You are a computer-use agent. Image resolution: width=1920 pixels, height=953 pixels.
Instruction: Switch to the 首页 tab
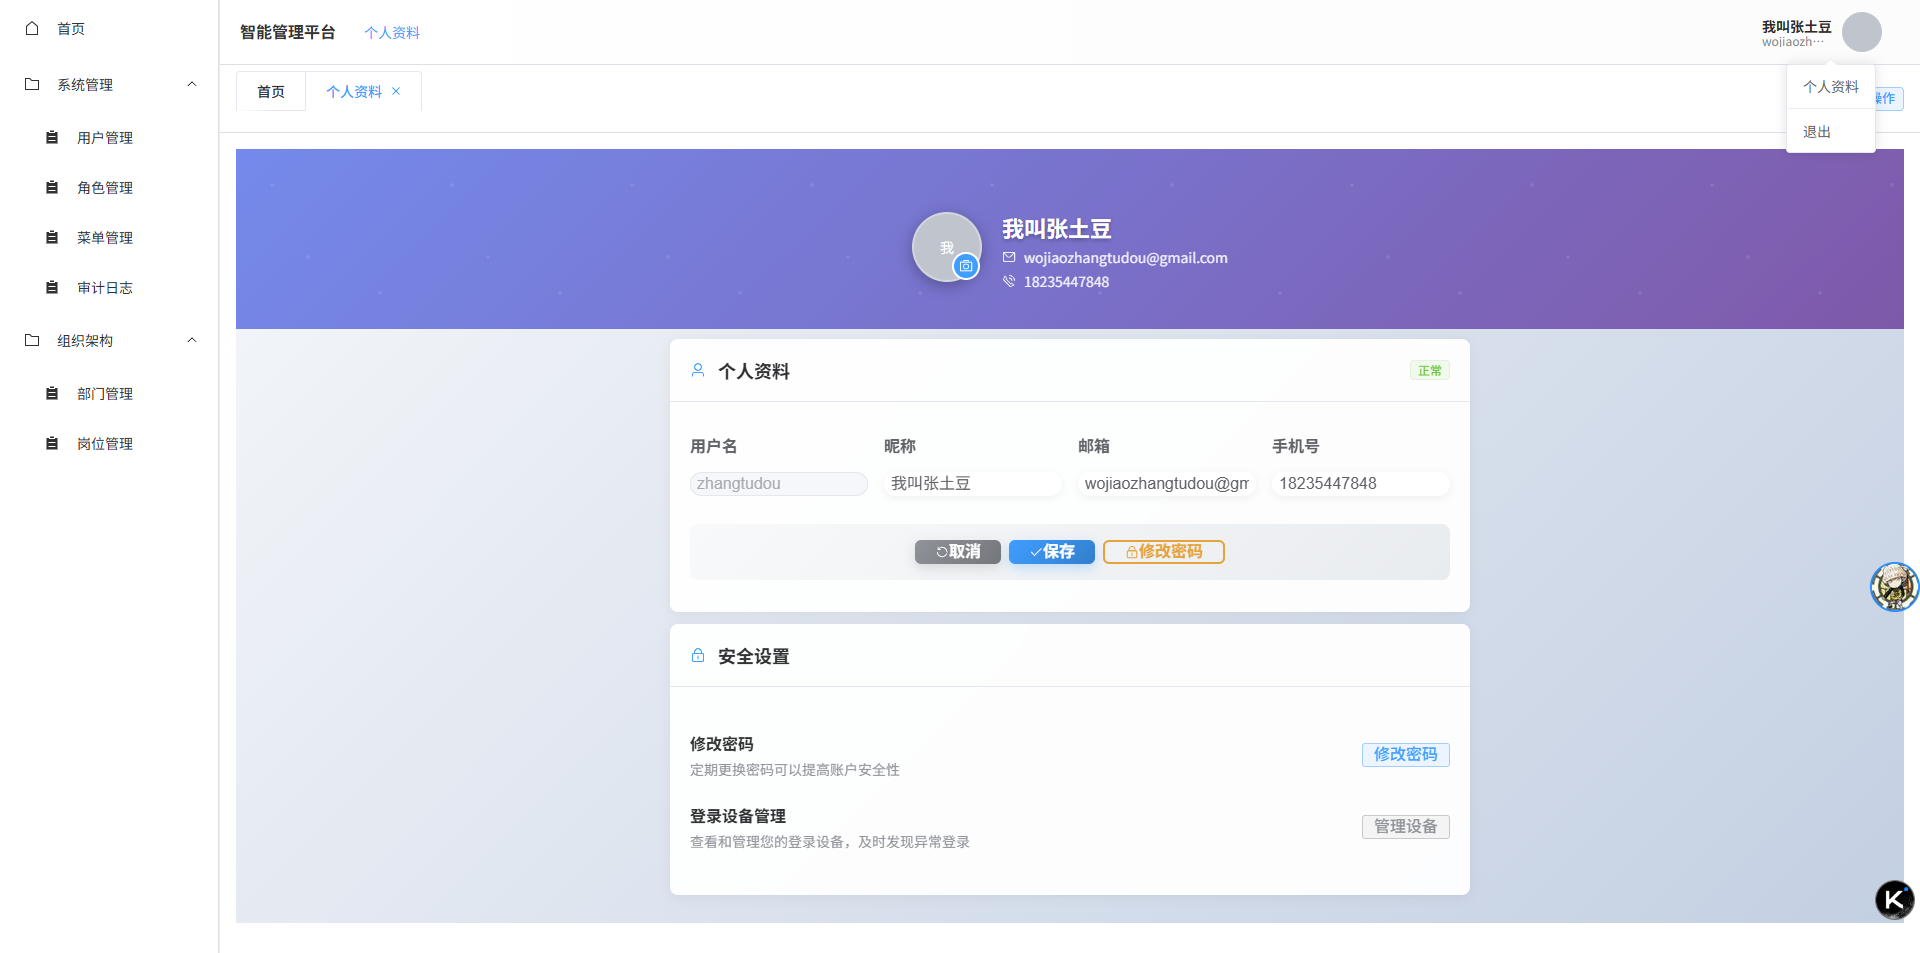pyautogui.click(x=271, y=91)
